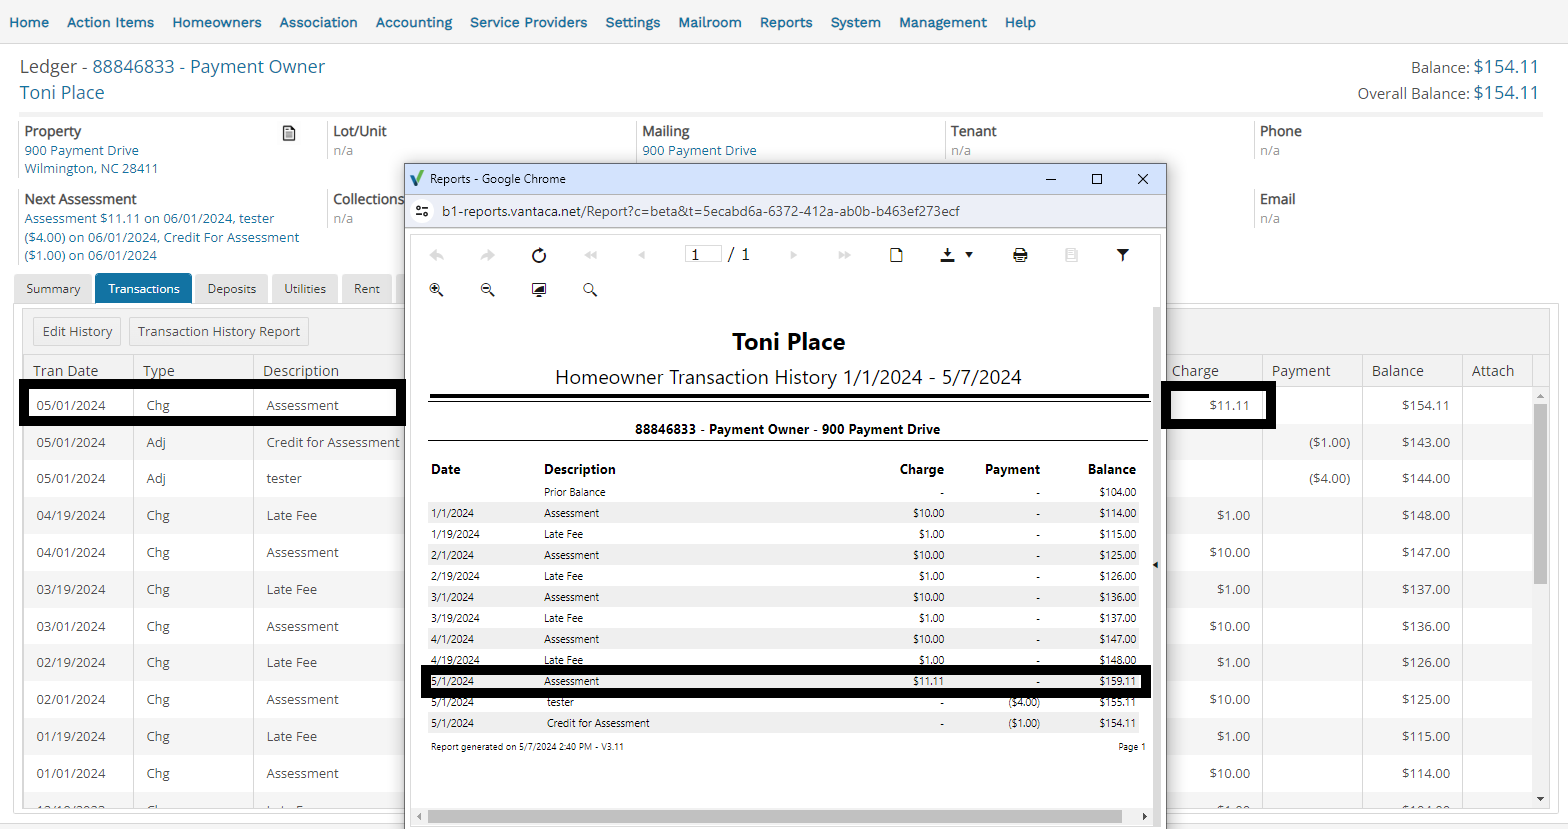Open ($4.00) Credit For Assessment link

(162, 237)
